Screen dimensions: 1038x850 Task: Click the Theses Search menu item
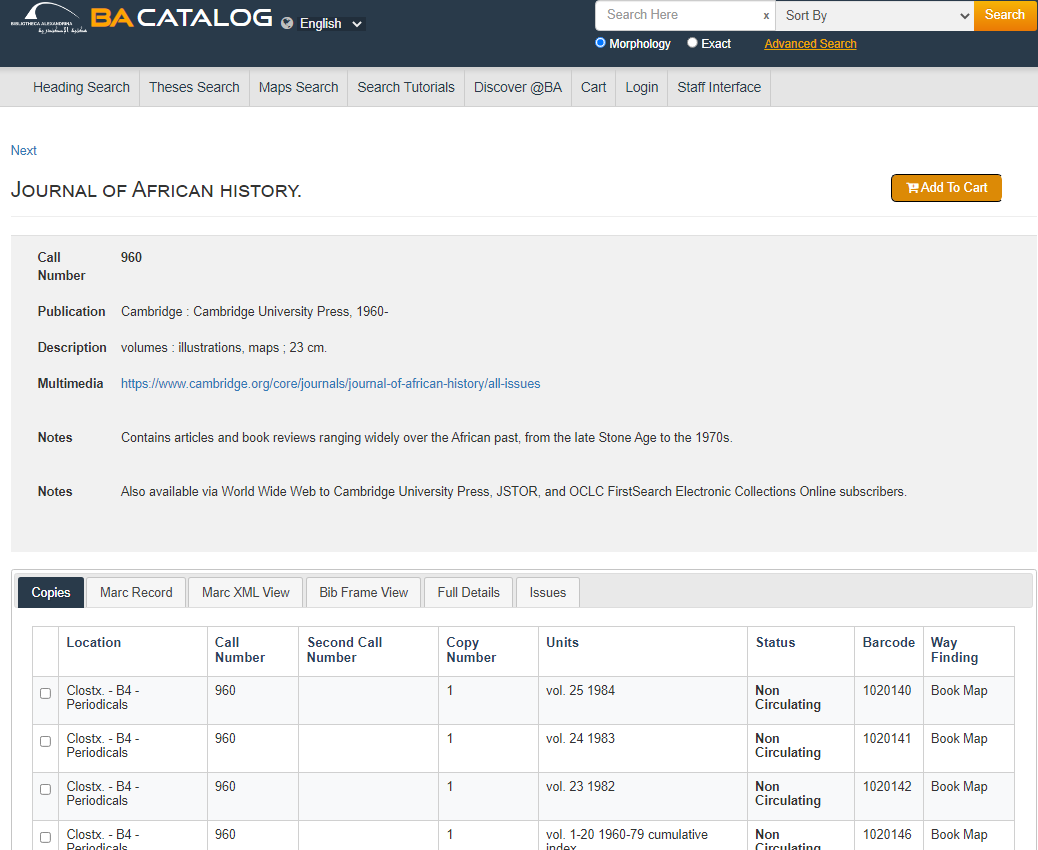point(194,87)
